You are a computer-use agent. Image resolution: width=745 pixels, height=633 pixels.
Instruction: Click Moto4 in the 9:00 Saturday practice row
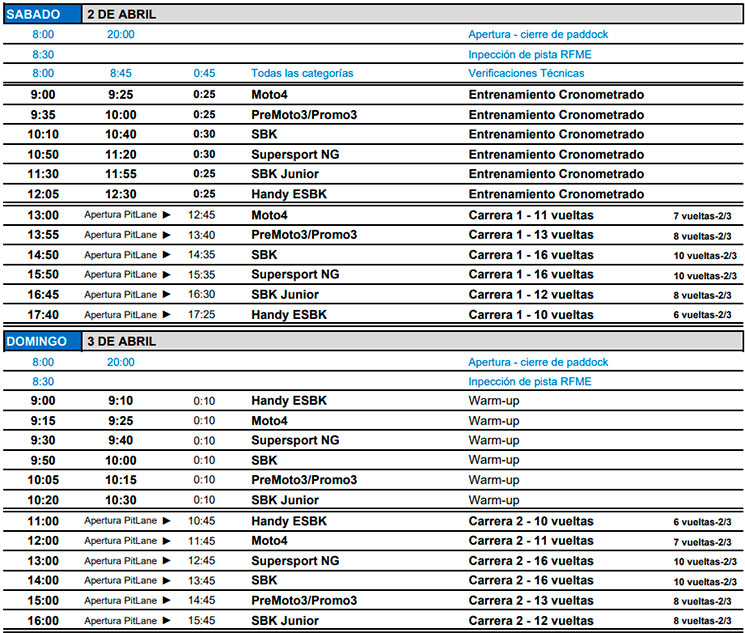269,95
